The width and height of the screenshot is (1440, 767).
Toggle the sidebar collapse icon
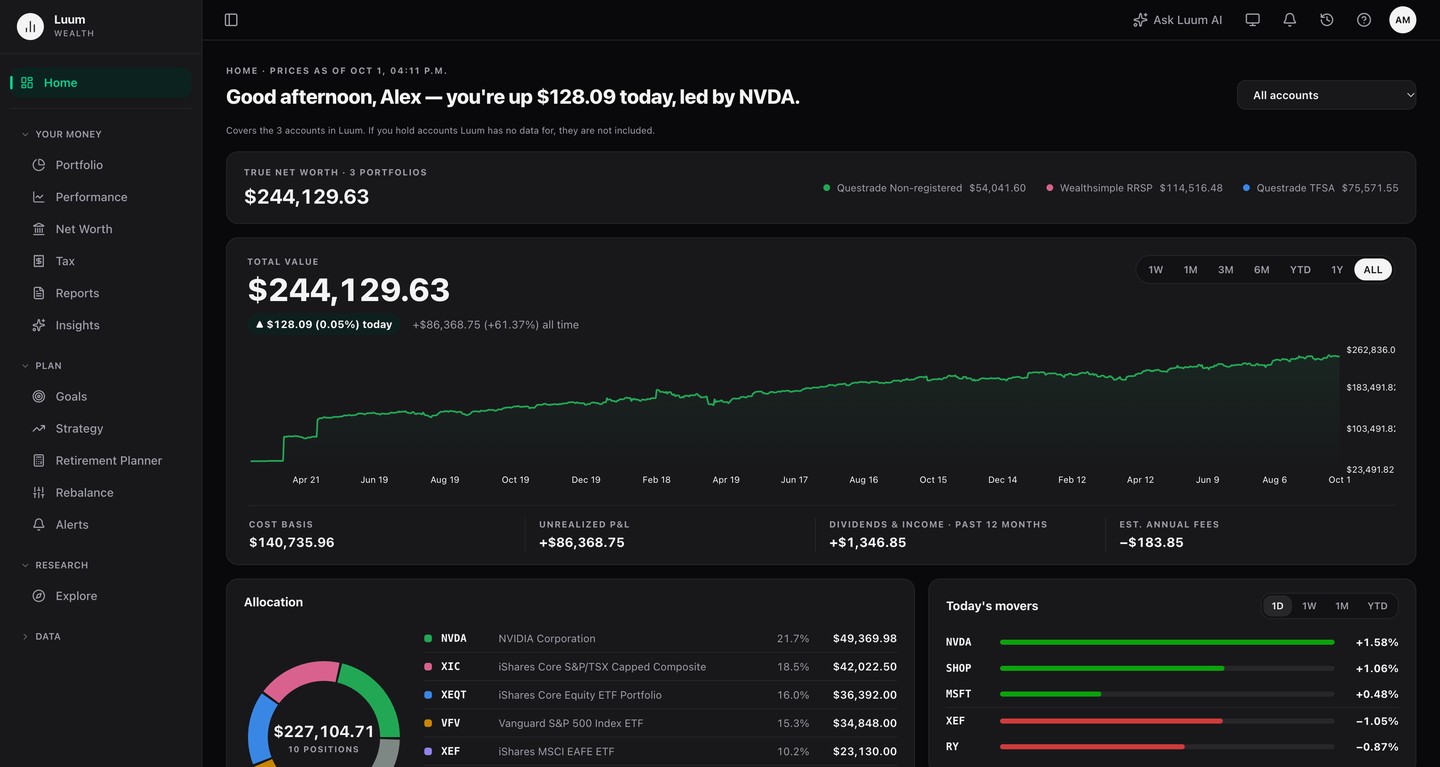(231, 20)
